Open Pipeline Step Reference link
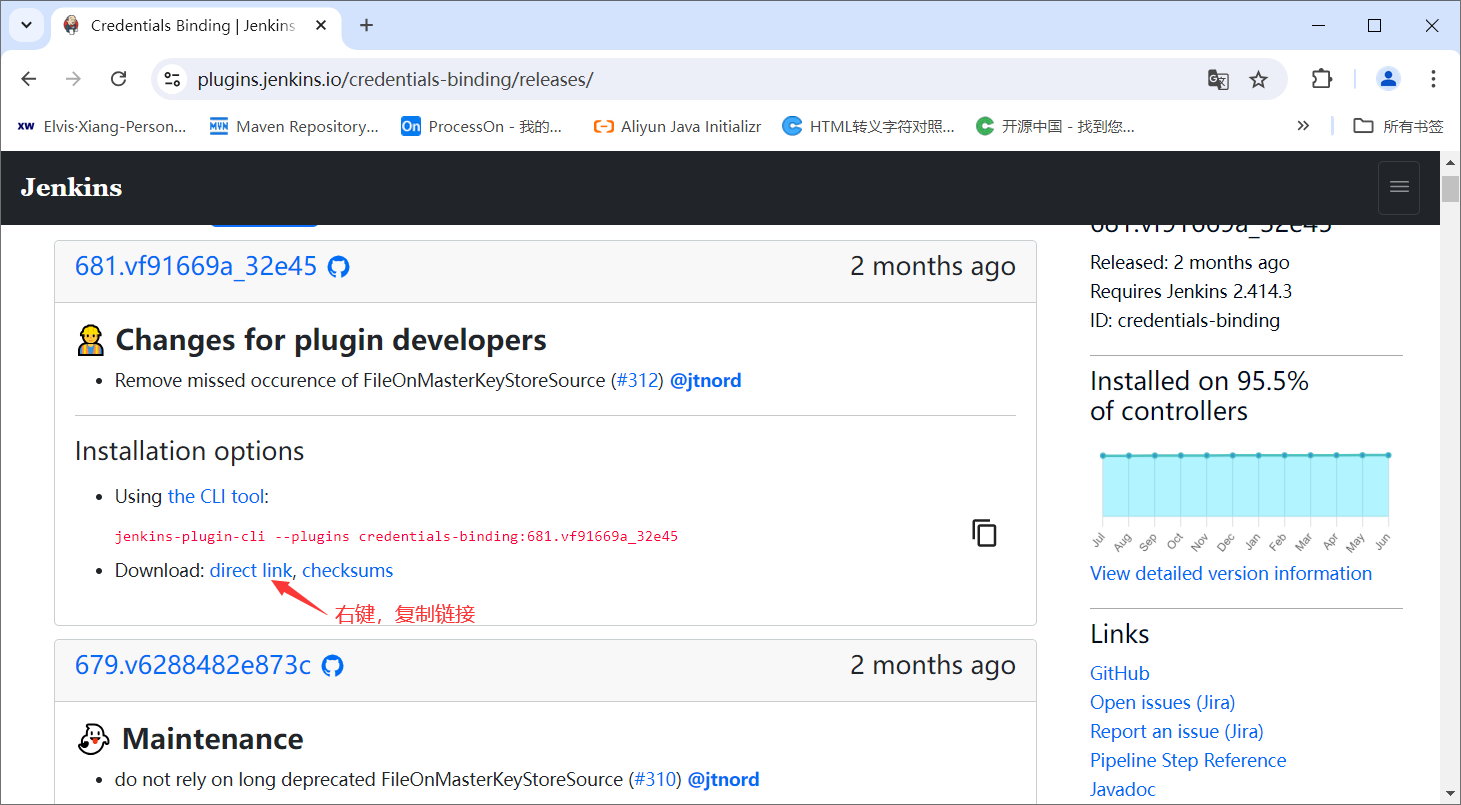 click(1188, 760)
